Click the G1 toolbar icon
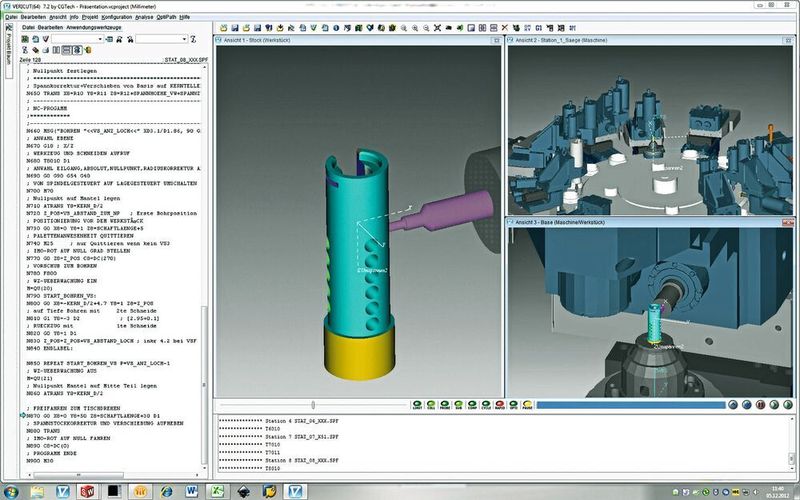Image resolution: width=800 pixels, height=500 pixels. (x=538, y=28)
